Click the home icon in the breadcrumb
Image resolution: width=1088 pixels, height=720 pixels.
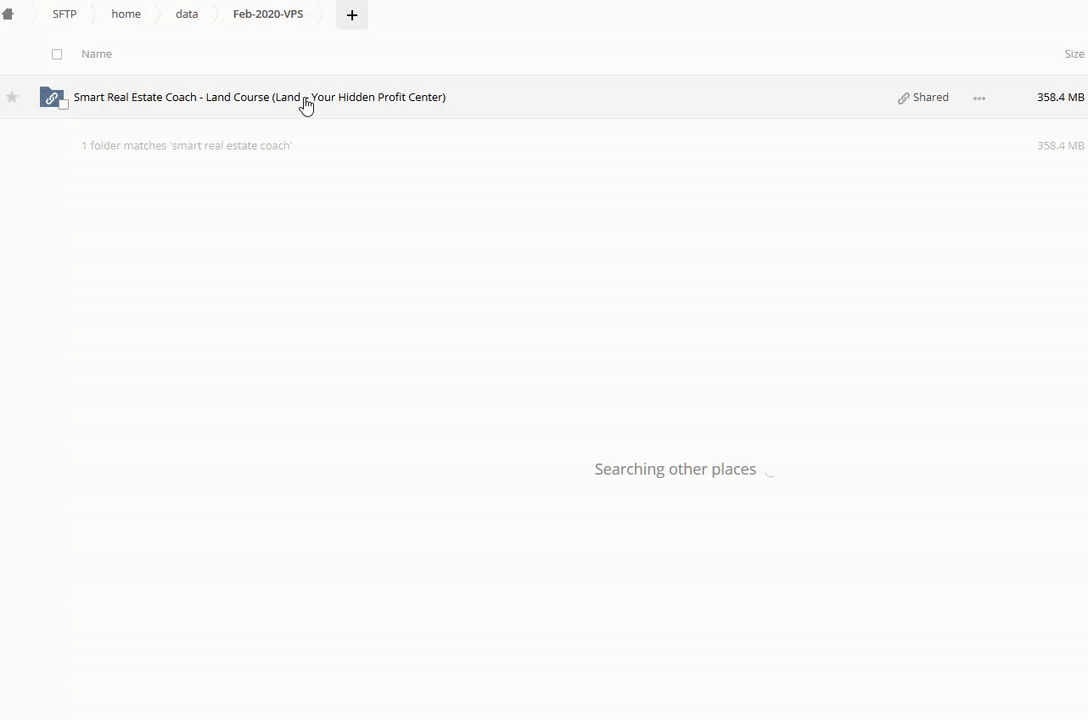[x=8, y=14]
